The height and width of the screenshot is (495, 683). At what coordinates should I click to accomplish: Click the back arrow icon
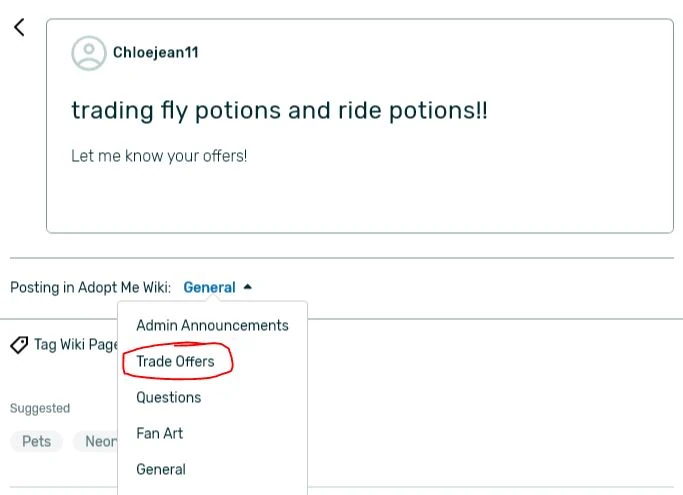[x=19, y=28]
